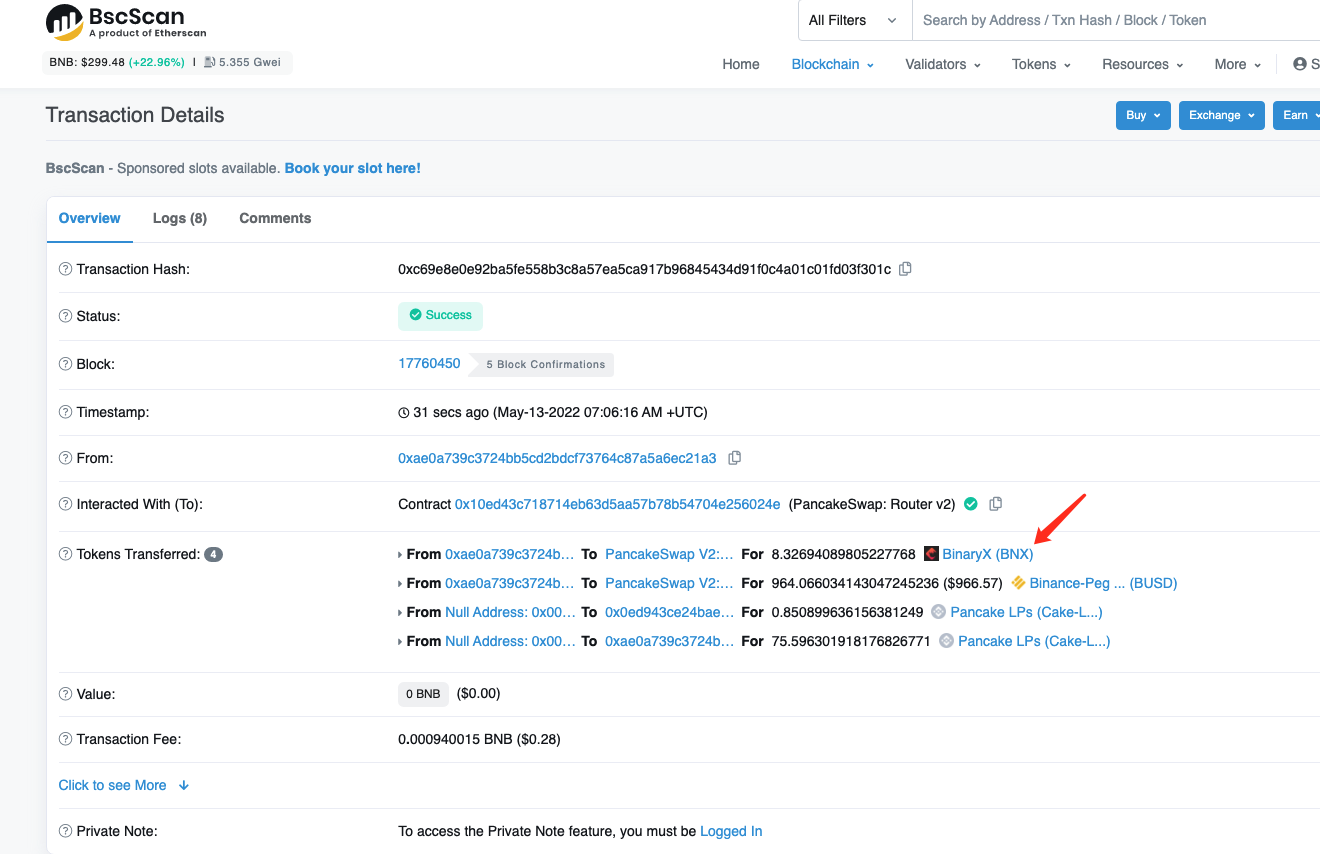Image resolution: width=1320 pixels, height=854 pixels.
Task: Click the Tokens Transferred count badge 4
Action: point(213,554)
